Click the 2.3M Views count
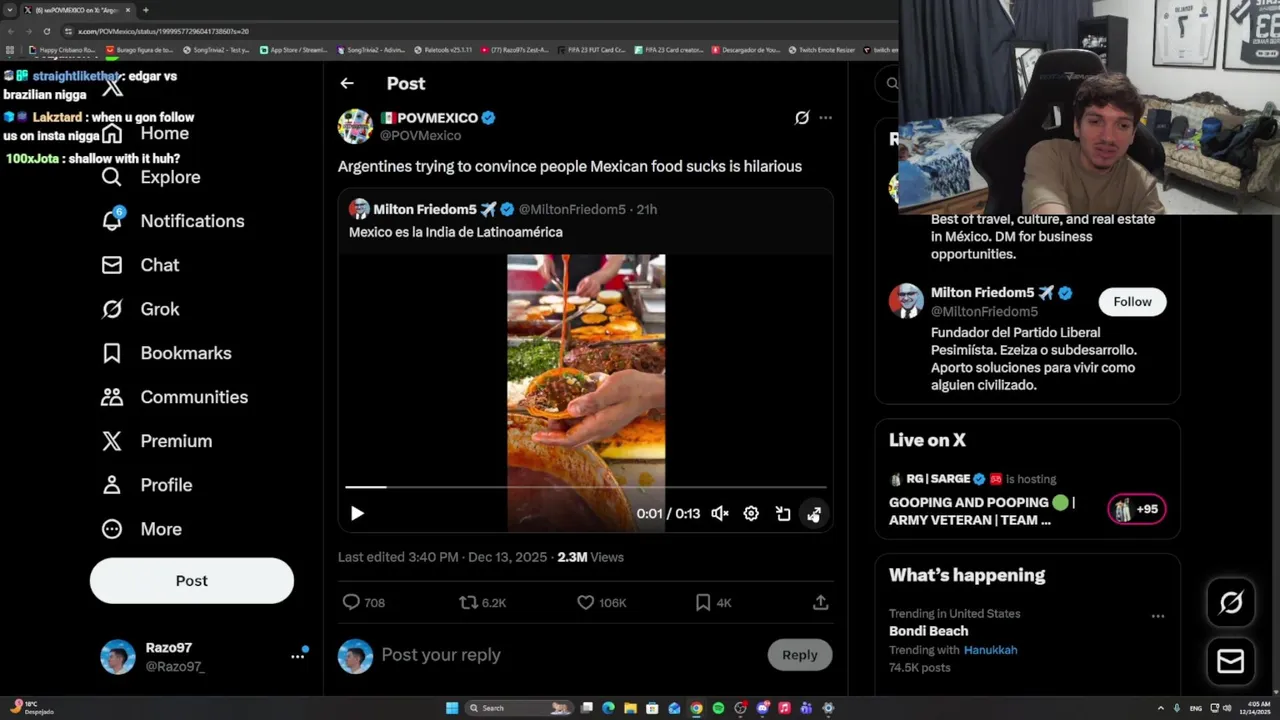This screenshot has width=1280, height=720. [590, 557]
